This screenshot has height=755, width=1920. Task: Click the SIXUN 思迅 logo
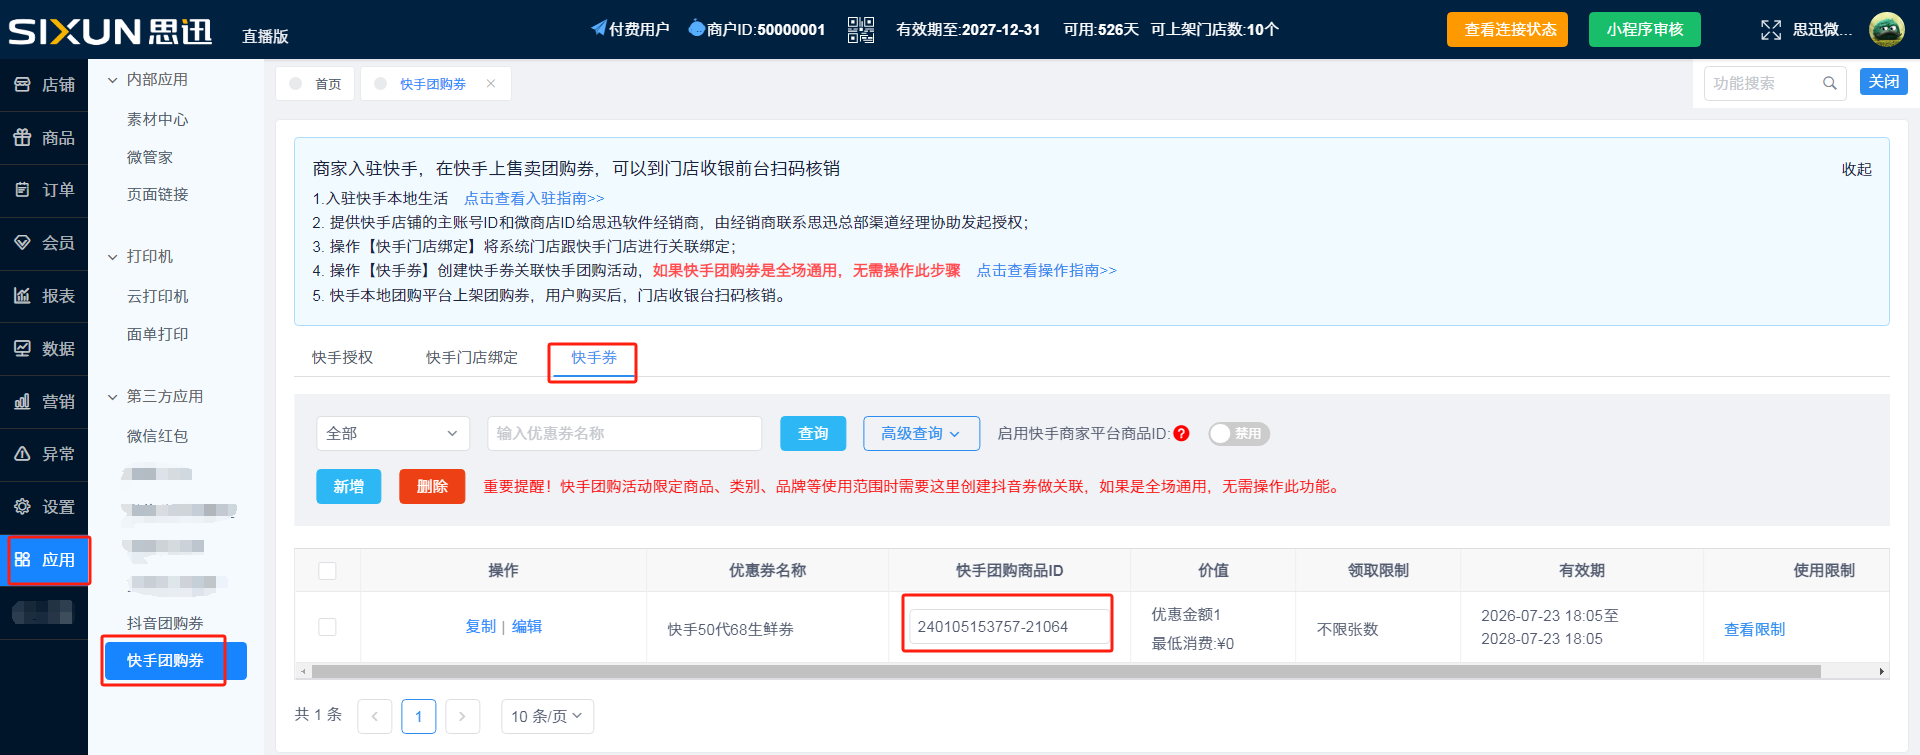tap(110, 31)
